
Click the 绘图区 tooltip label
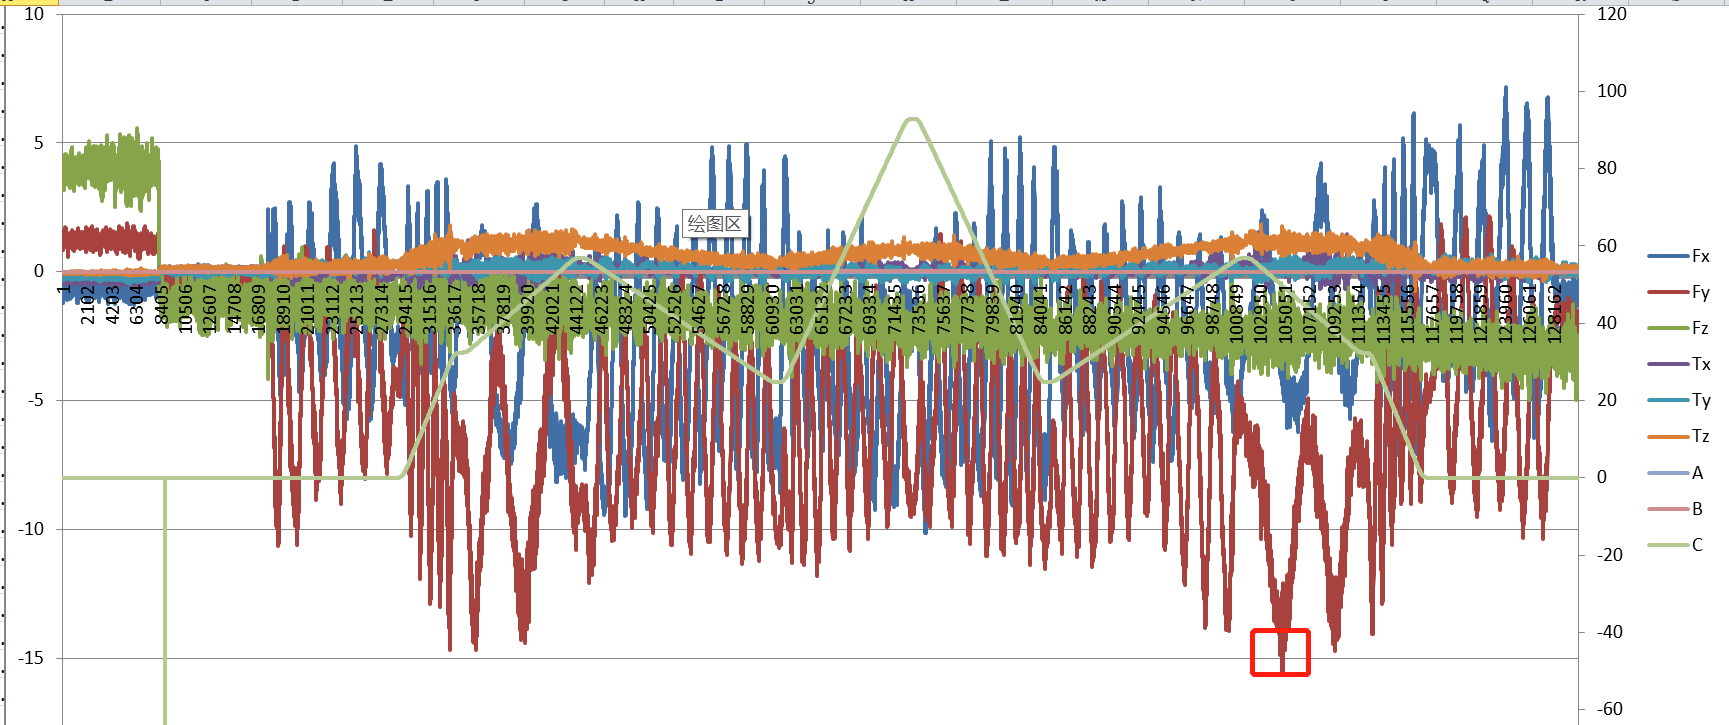click(715, 223)
